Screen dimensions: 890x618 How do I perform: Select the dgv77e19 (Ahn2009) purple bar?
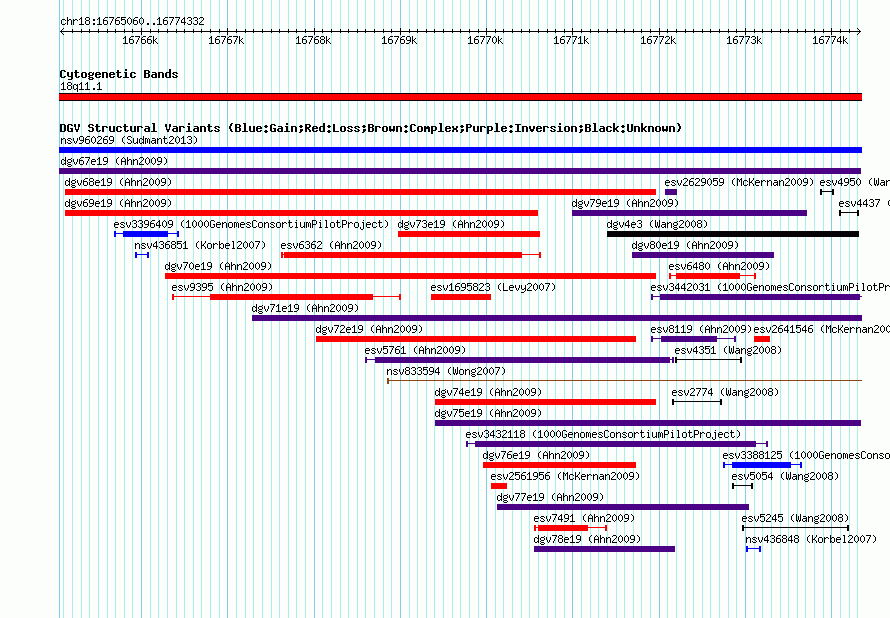point(623,507)
